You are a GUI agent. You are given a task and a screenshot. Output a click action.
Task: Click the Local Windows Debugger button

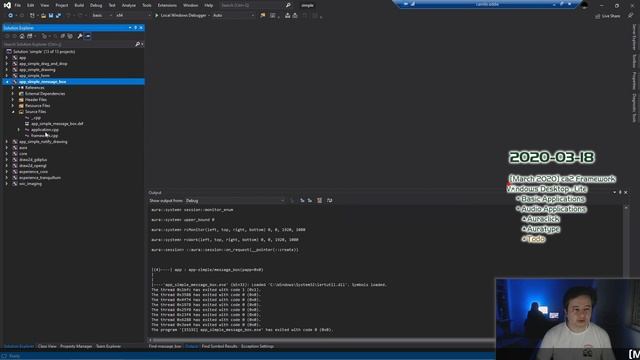click(182, 16)
